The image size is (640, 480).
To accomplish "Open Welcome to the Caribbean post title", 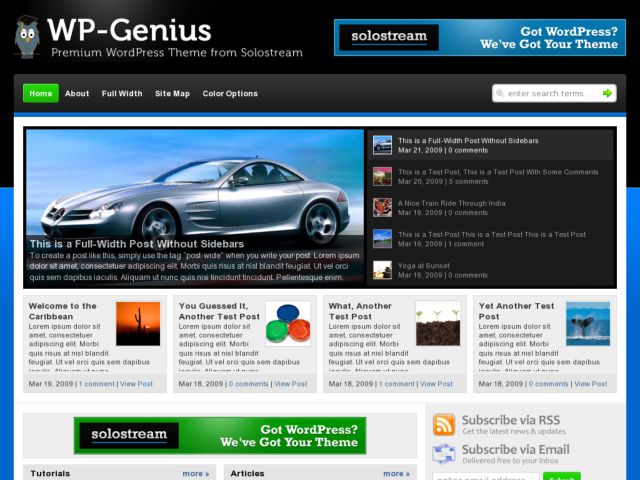I will [x=62, y=311].
